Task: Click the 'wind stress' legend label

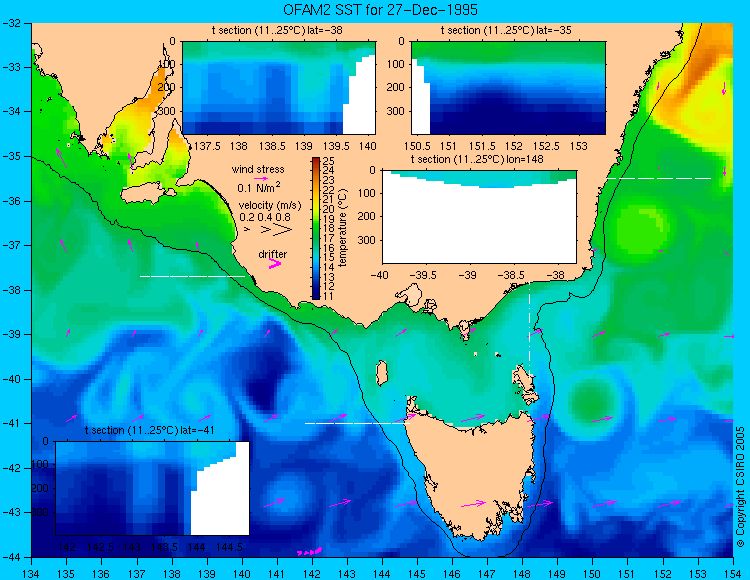Action: click(258, 169)
